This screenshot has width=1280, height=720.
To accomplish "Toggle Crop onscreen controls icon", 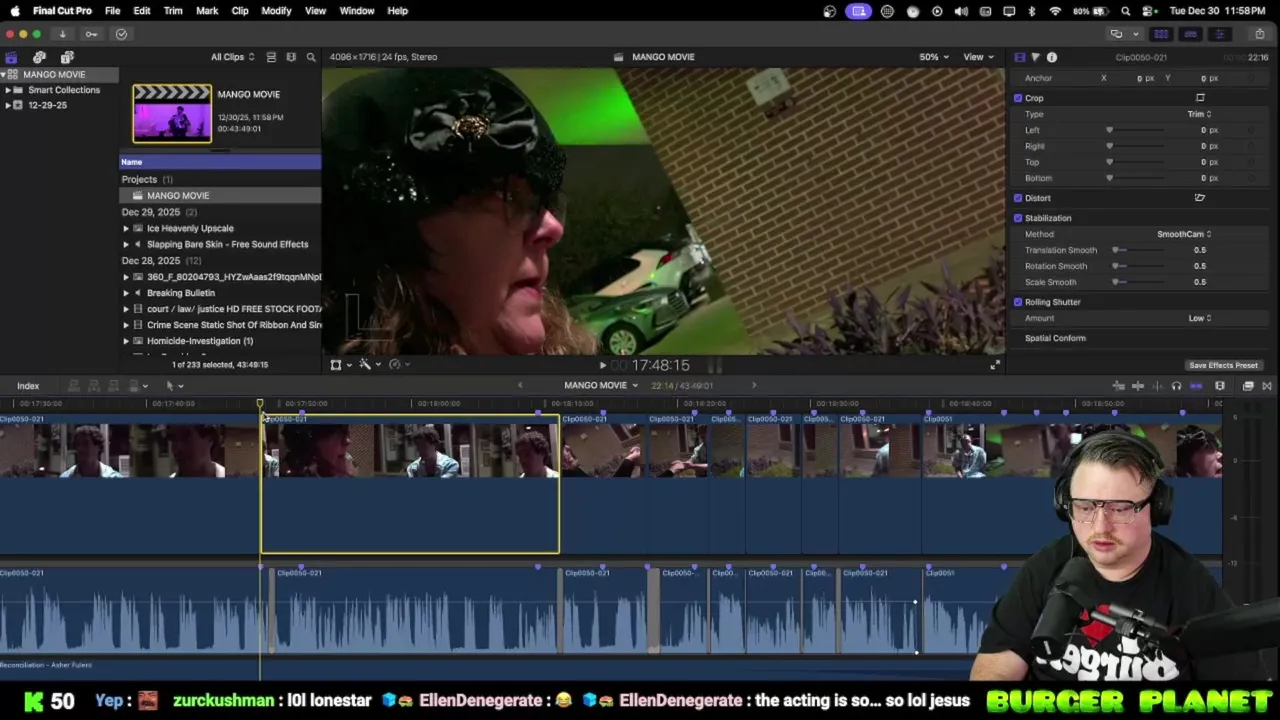I will [1200, 98].
